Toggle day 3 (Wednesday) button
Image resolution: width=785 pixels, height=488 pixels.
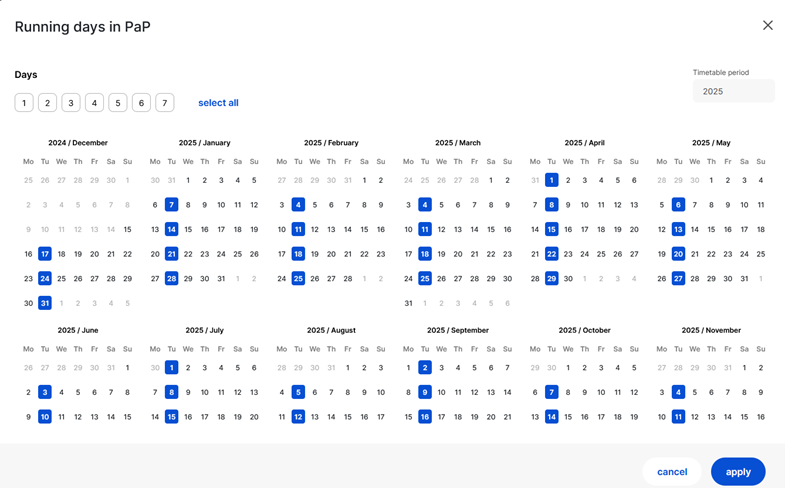tap(71, 103)
